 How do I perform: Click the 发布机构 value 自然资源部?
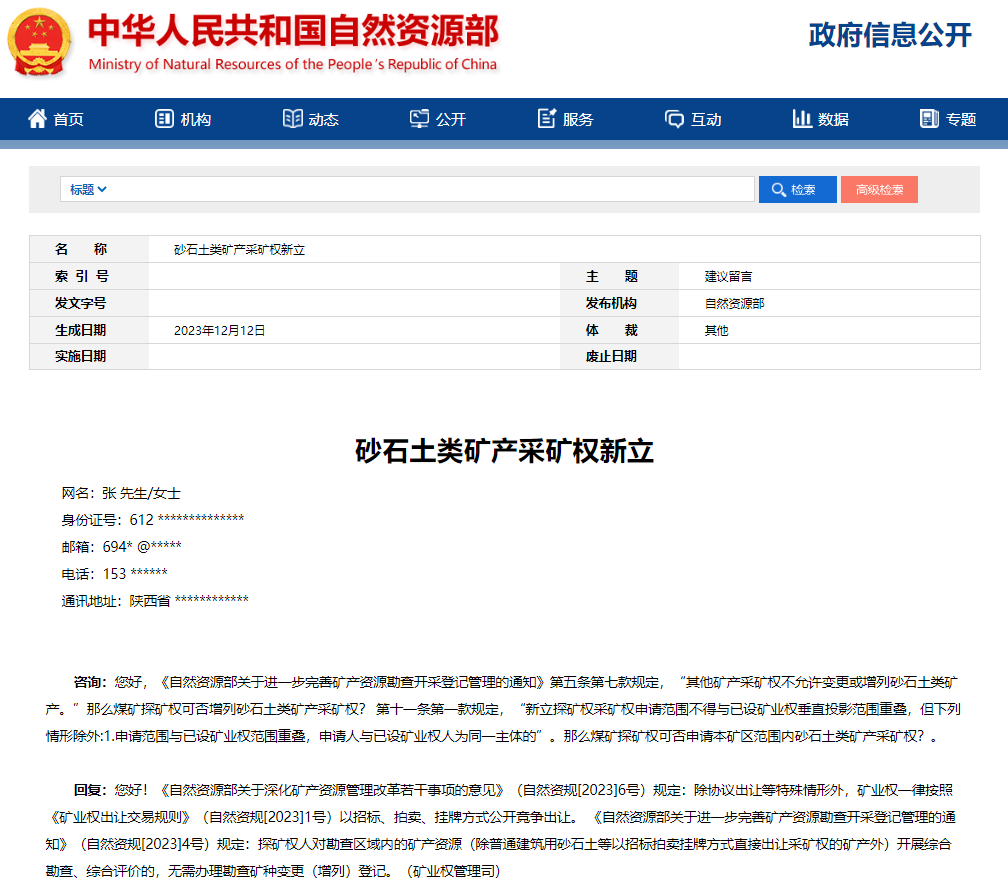734,303
